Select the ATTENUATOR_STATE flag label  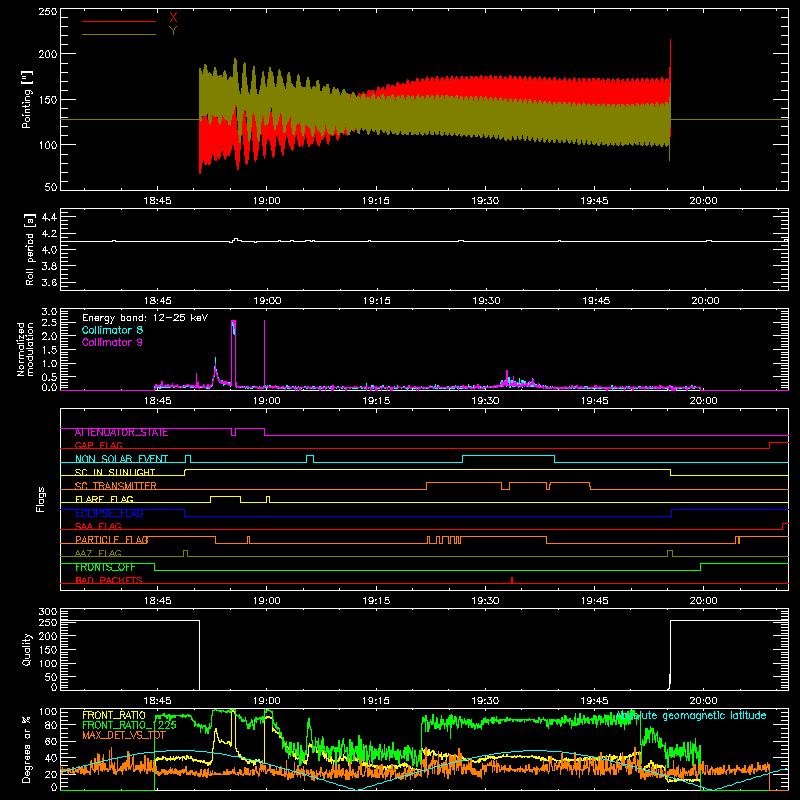[121, 433]
